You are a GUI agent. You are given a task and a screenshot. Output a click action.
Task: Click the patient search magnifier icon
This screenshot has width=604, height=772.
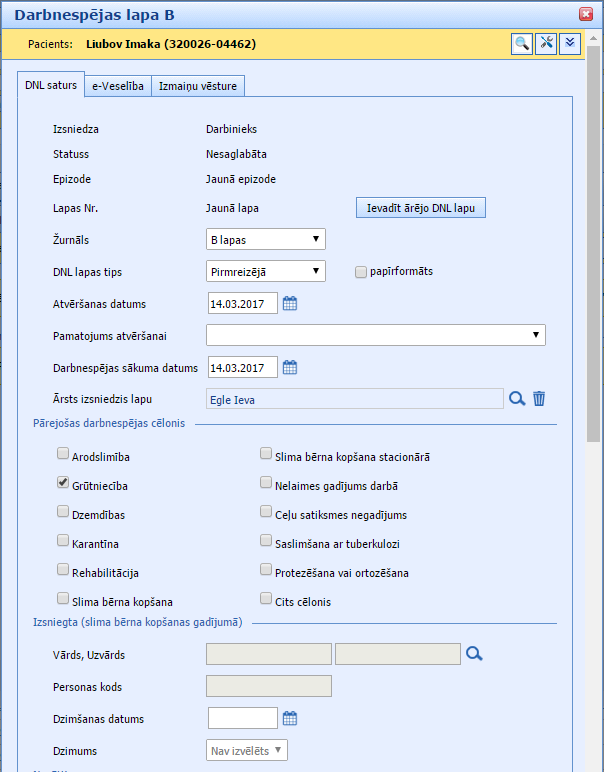(x=522, y=43)
